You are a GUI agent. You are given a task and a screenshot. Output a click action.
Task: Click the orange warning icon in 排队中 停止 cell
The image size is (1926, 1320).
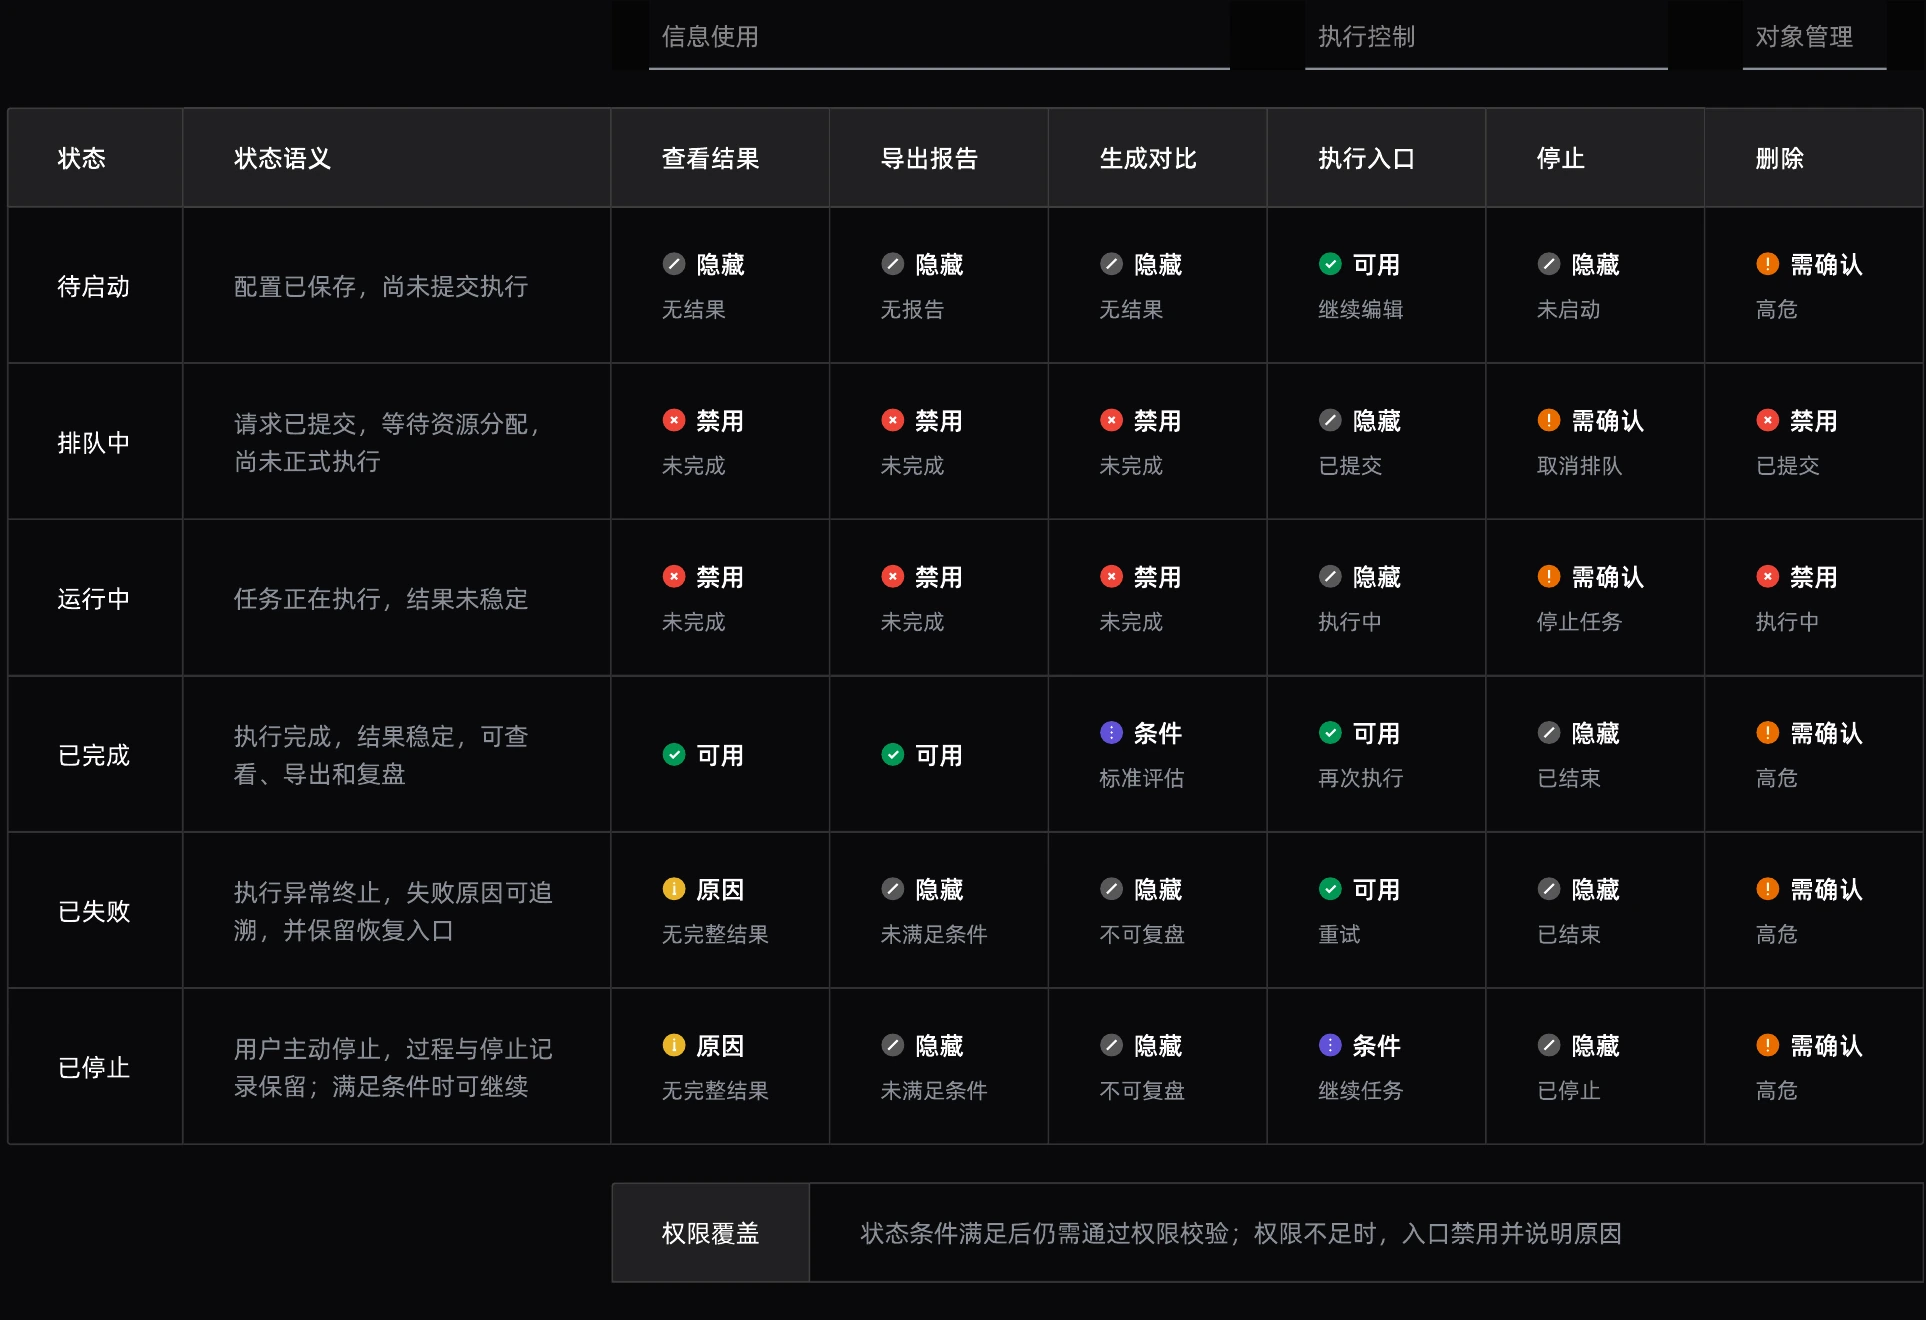tap(1549, 420)
